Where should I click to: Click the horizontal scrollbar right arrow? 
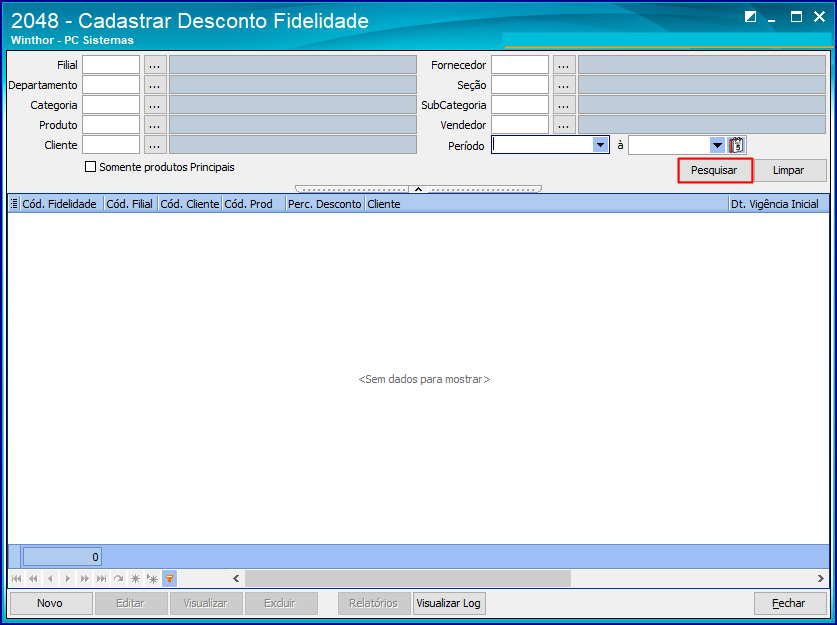[x=821, y=579]
